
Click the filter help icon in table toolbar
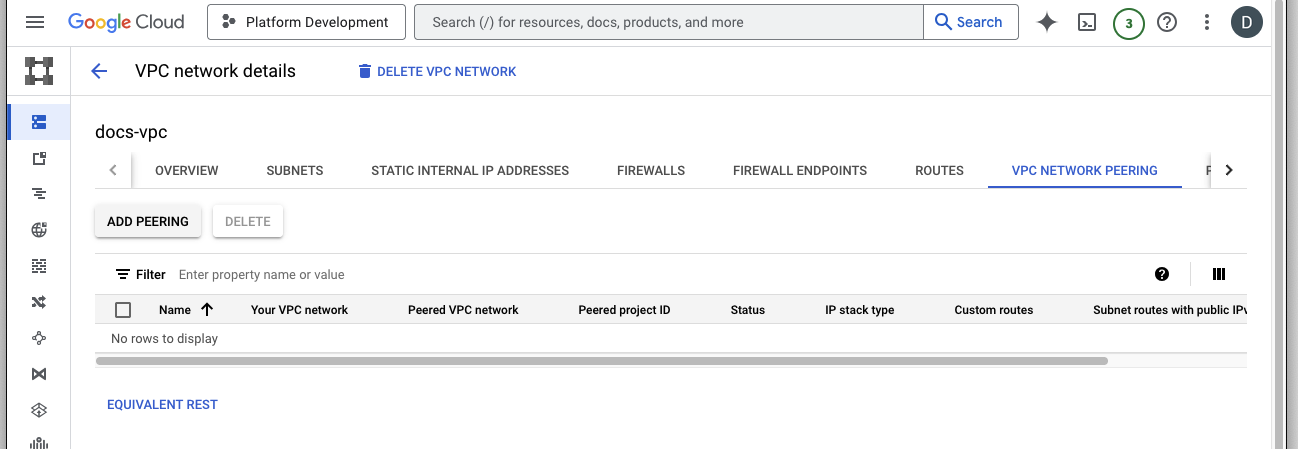[1162, 274]
